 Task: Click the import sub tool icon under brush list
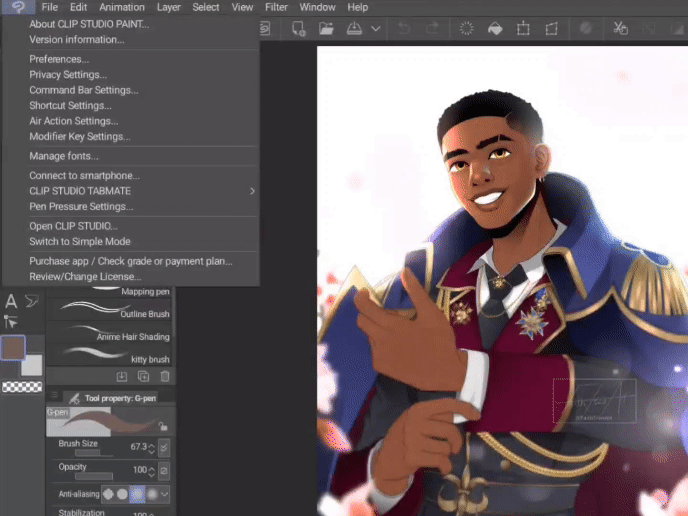(122, 376)
